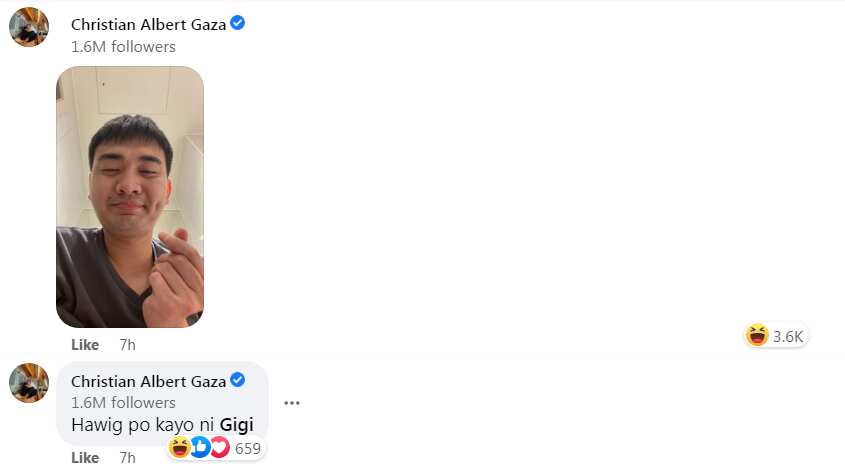
Task: Like the photo comment
Action: [85, 345]
